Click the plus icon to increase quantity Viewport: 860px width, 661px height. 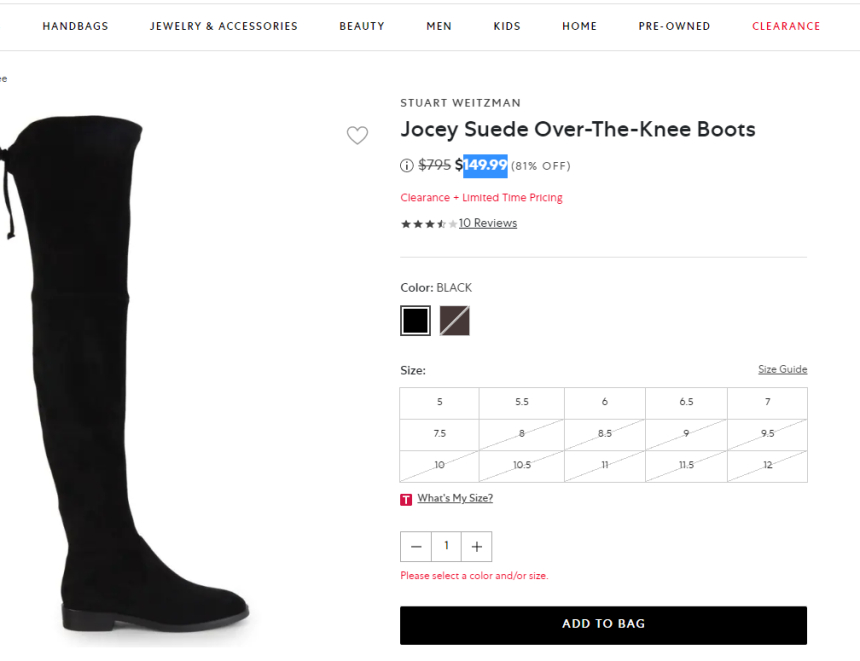476,546
